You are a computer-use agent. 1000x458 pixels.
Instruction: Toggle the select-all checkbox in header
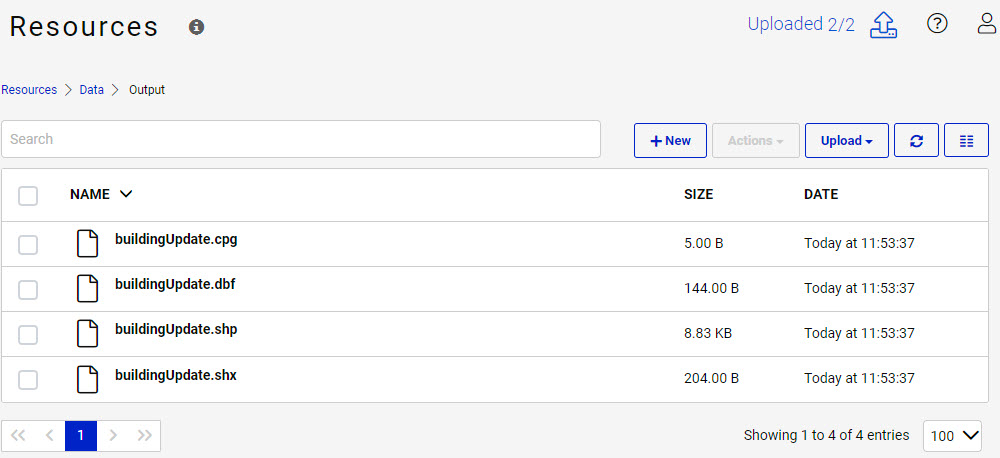(x=28, y=195)
